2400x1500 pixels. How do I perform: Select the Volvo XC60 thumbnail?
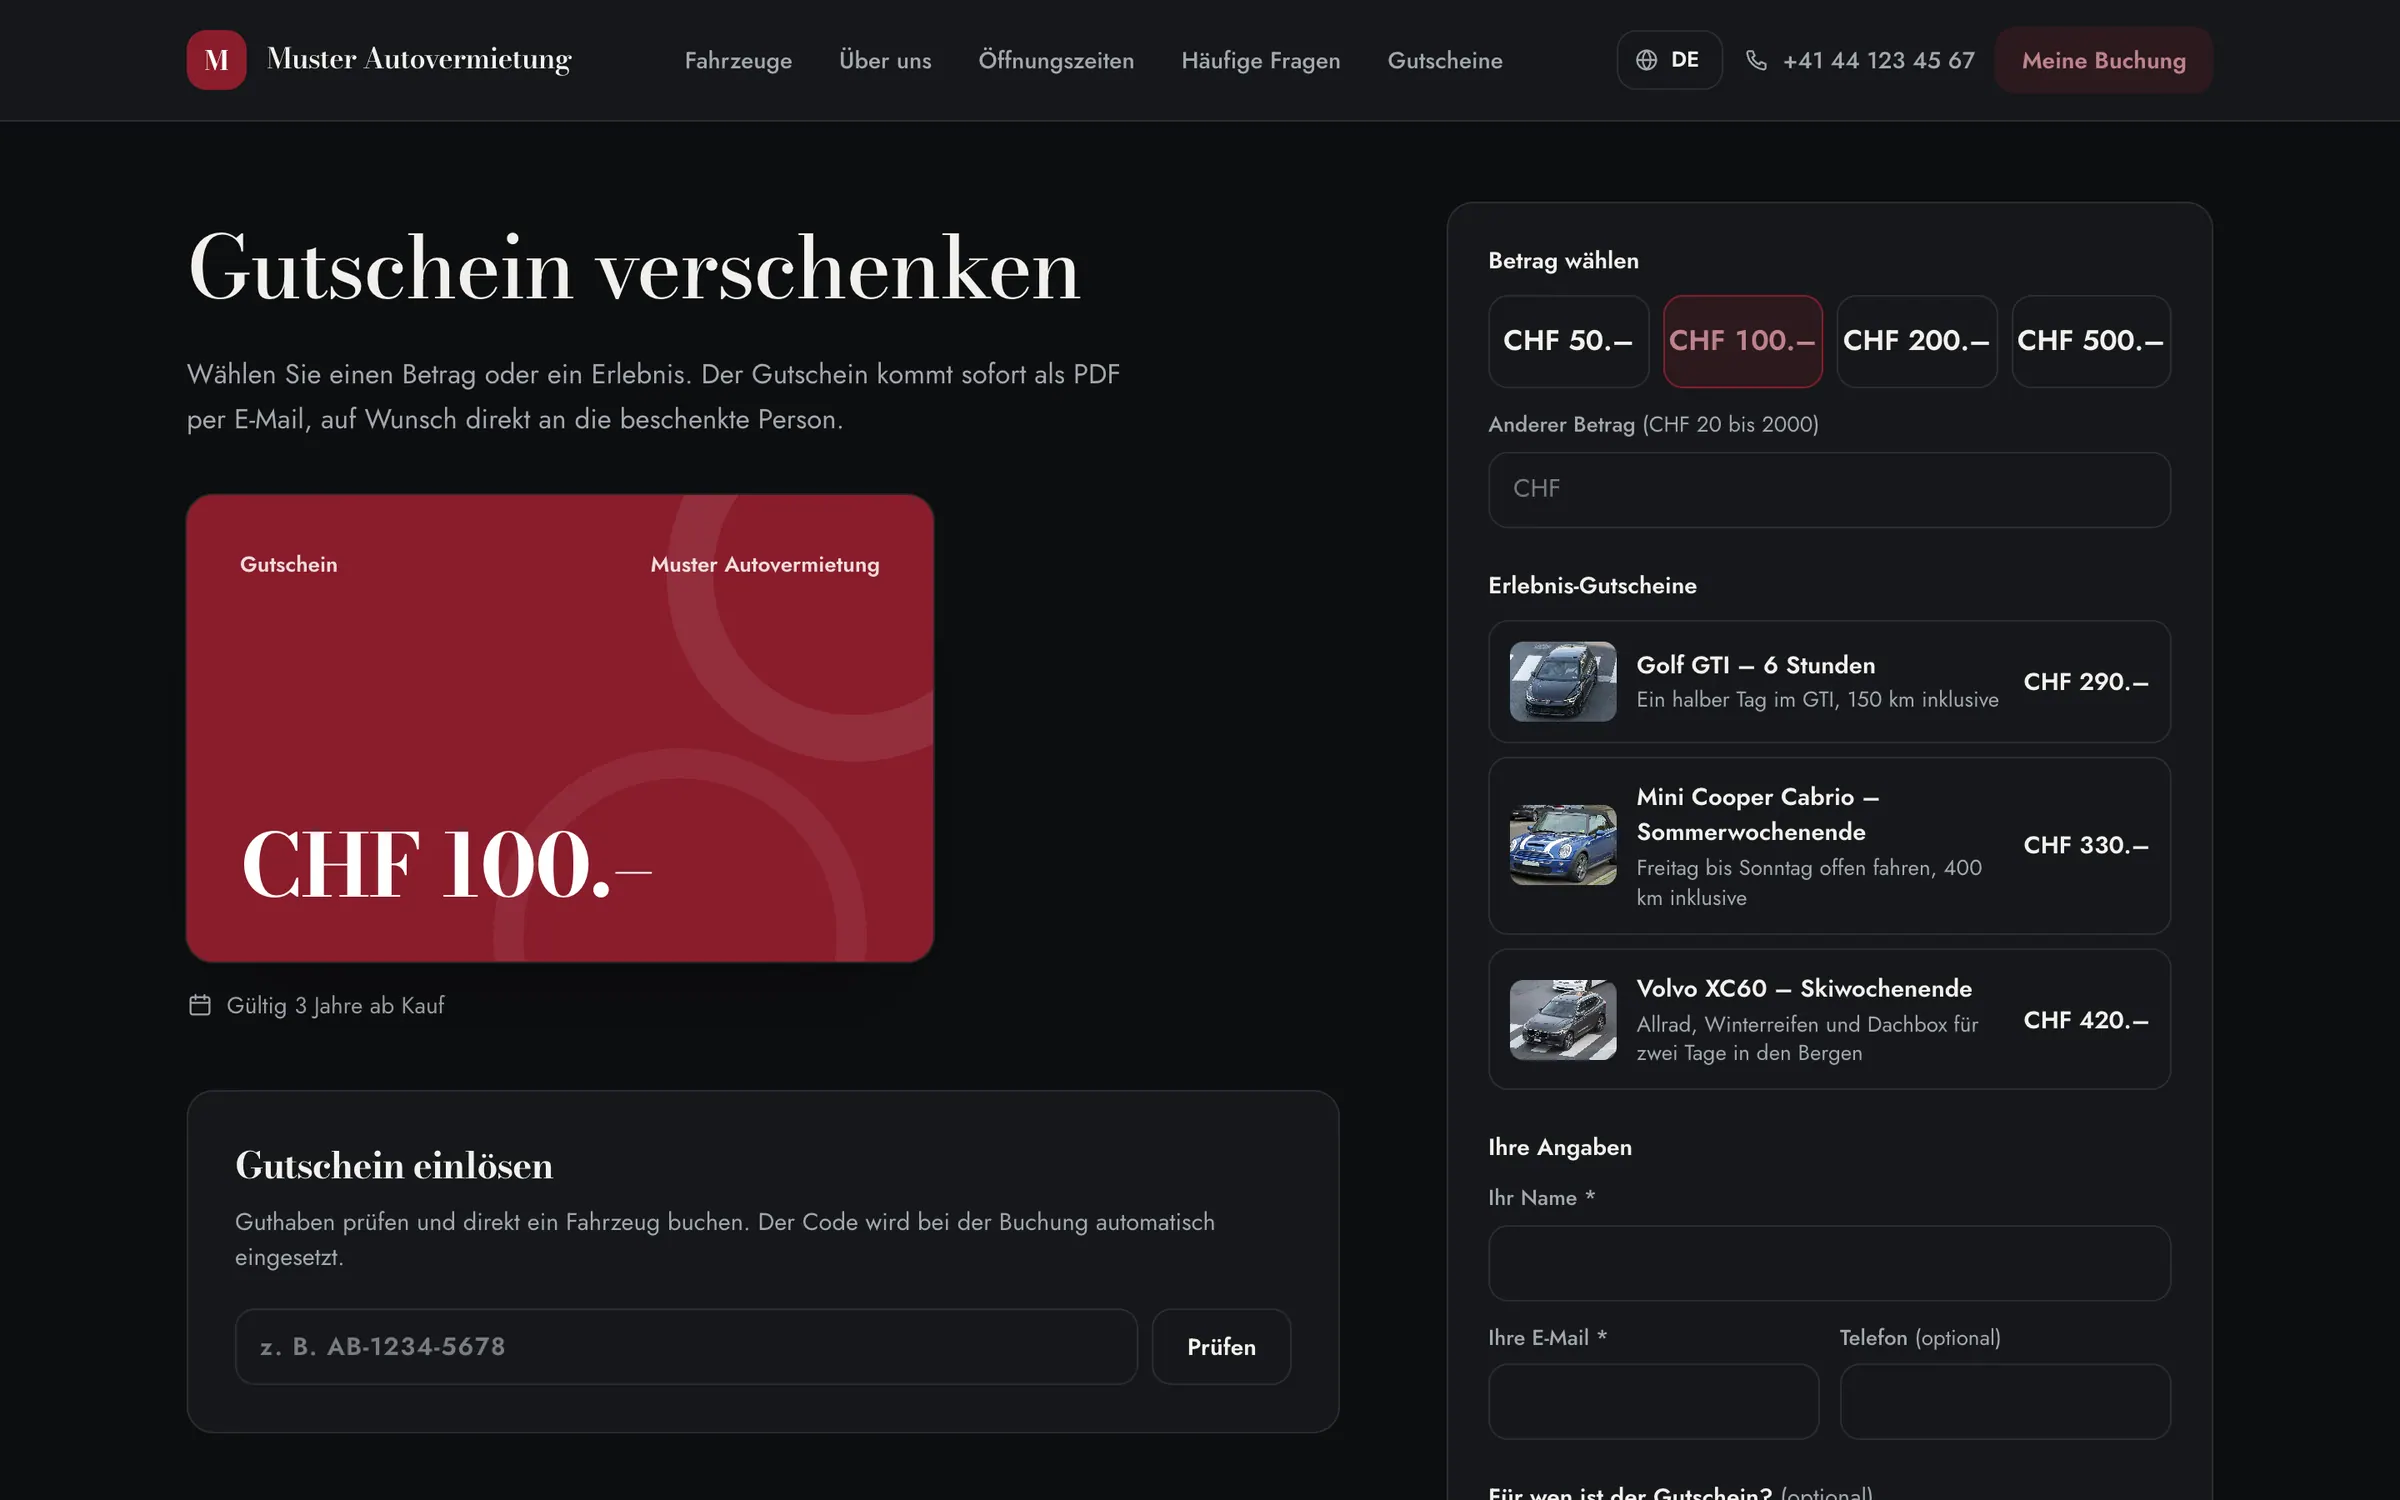[1563, 1019]
